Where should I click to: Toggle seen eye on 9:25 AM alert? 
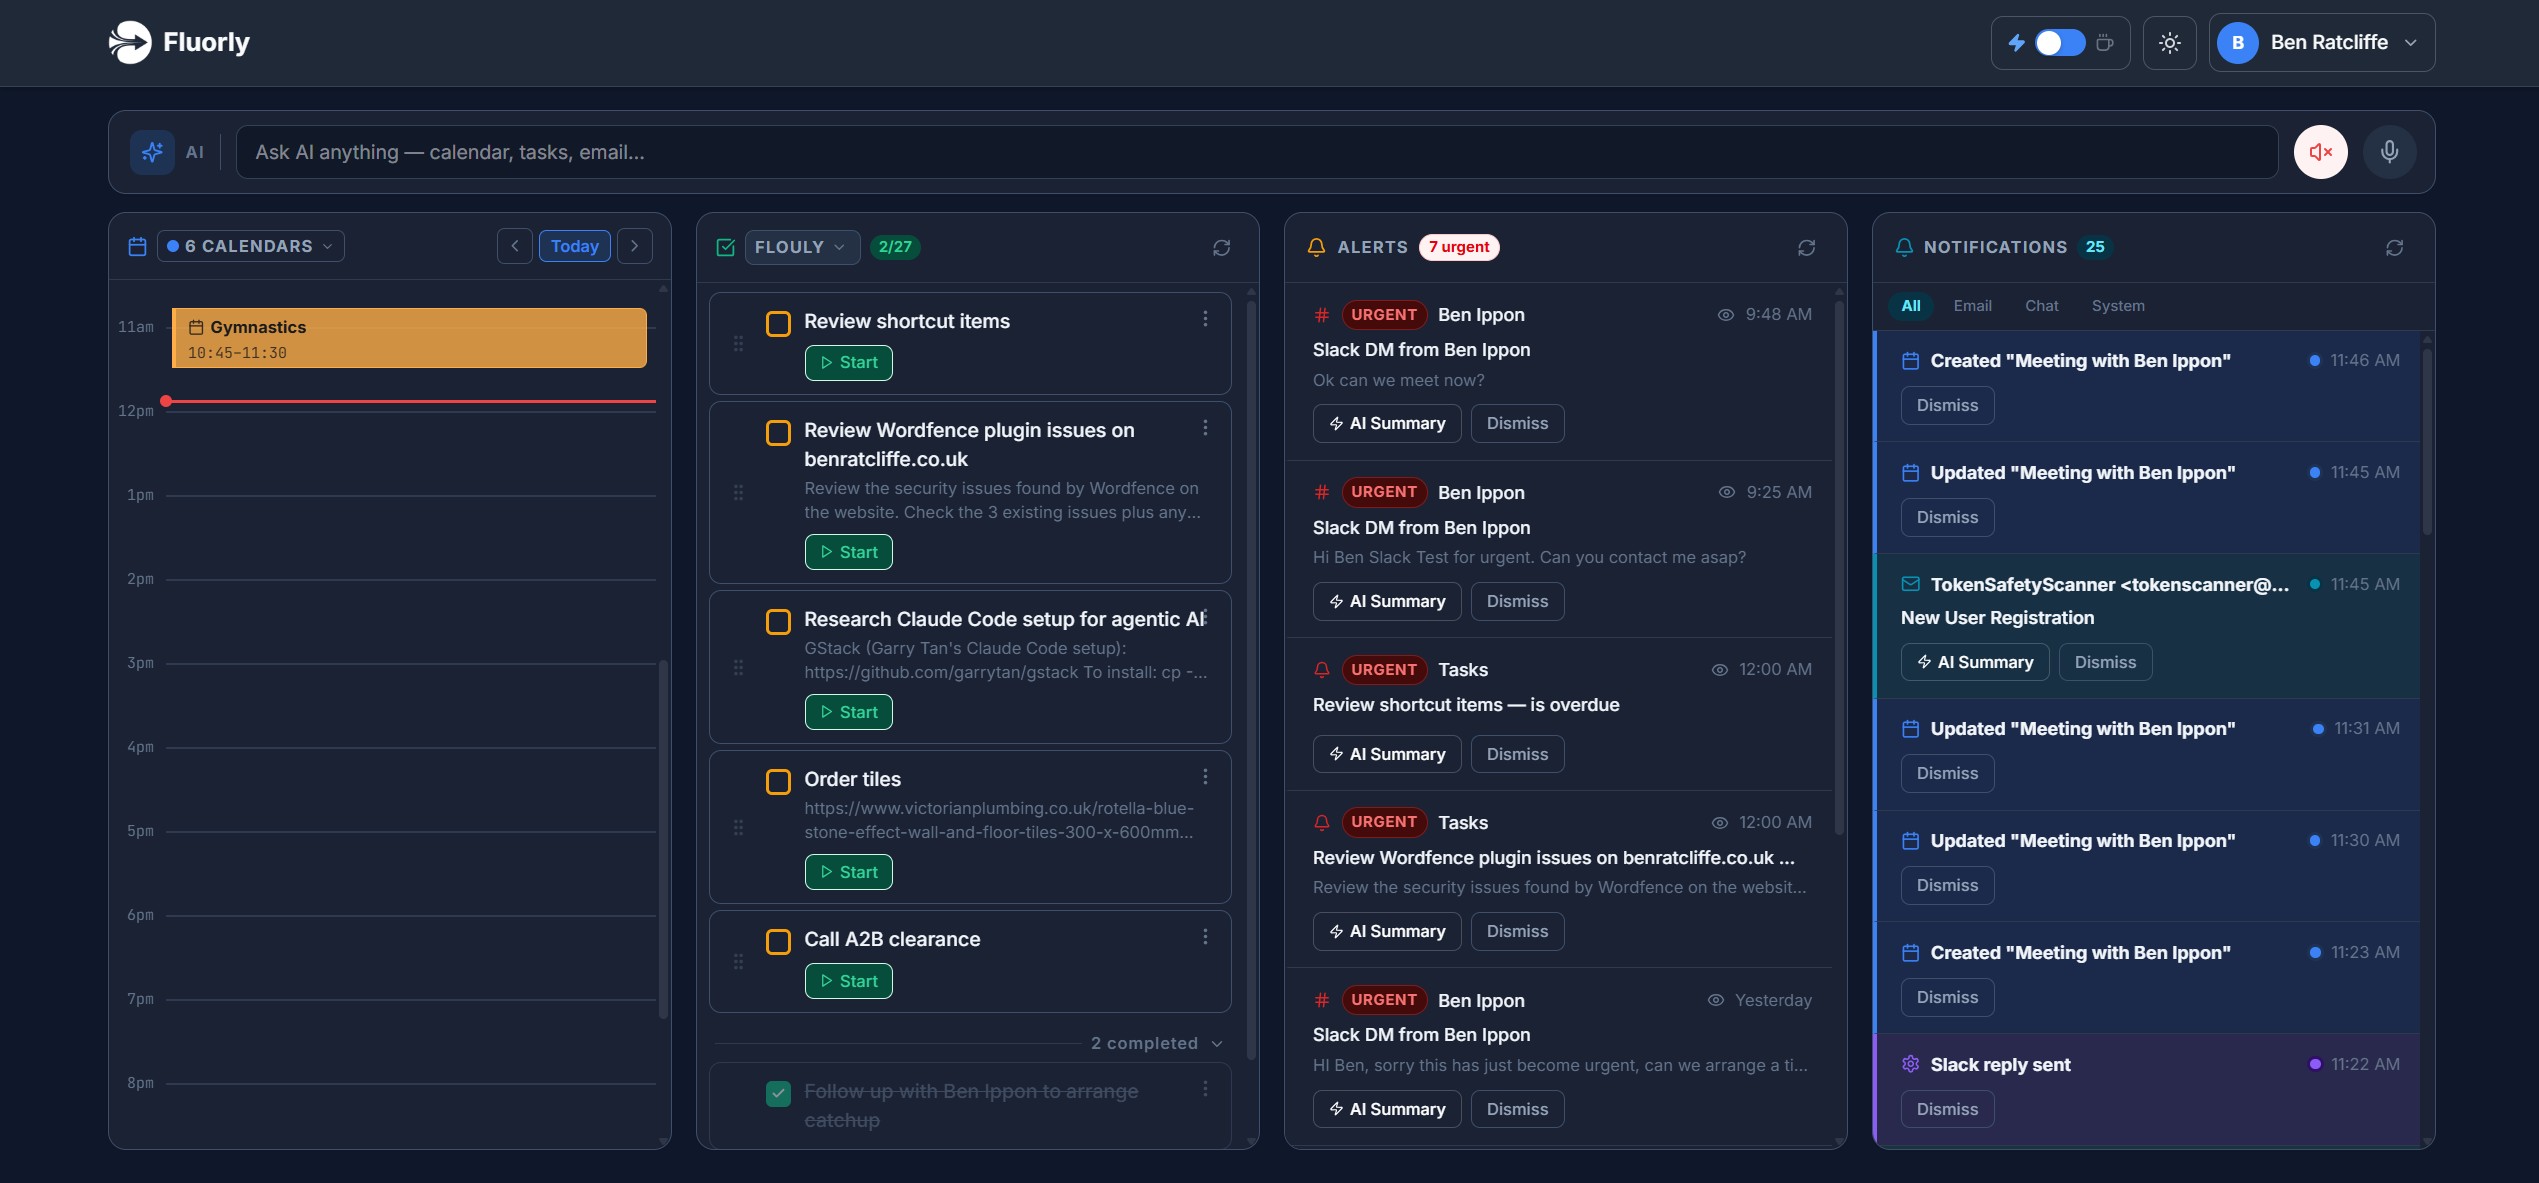[1726, 492]
